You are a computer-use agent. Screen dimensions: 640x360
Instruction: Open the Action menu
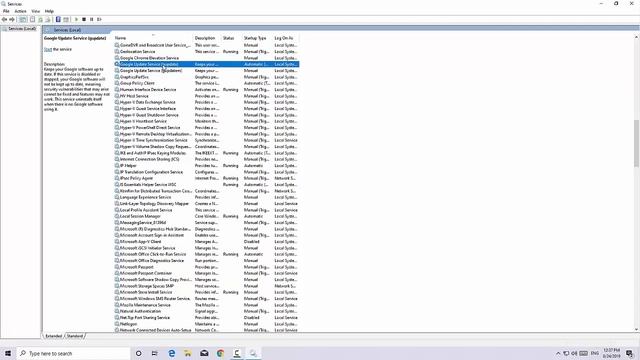click(20, 11)
